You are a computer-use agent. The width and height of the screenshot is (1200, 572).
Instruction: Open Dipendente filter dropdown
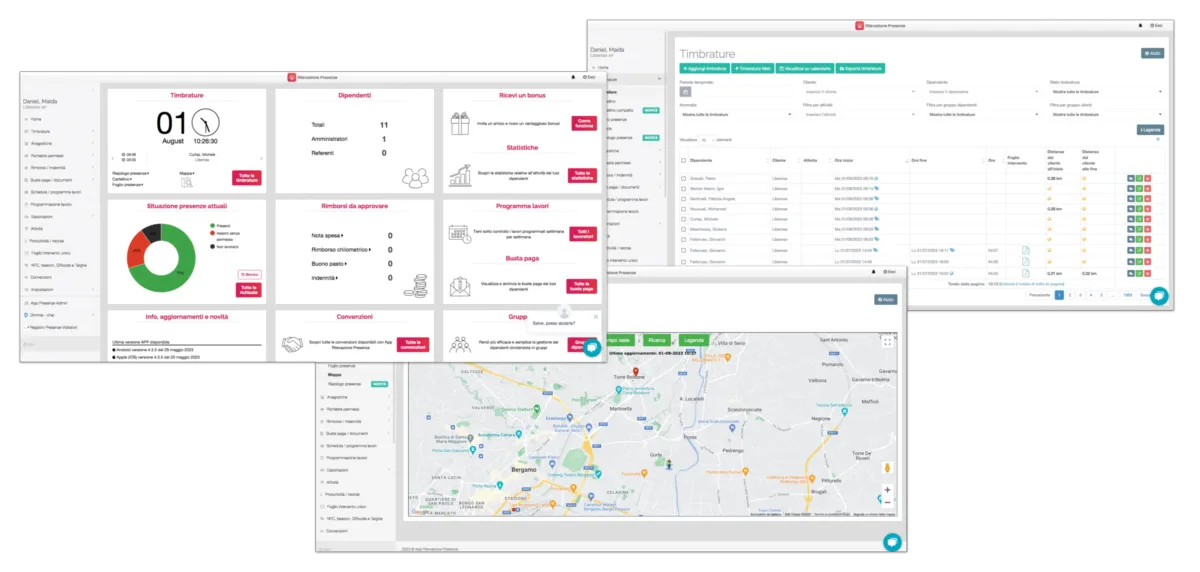[983, 91]
